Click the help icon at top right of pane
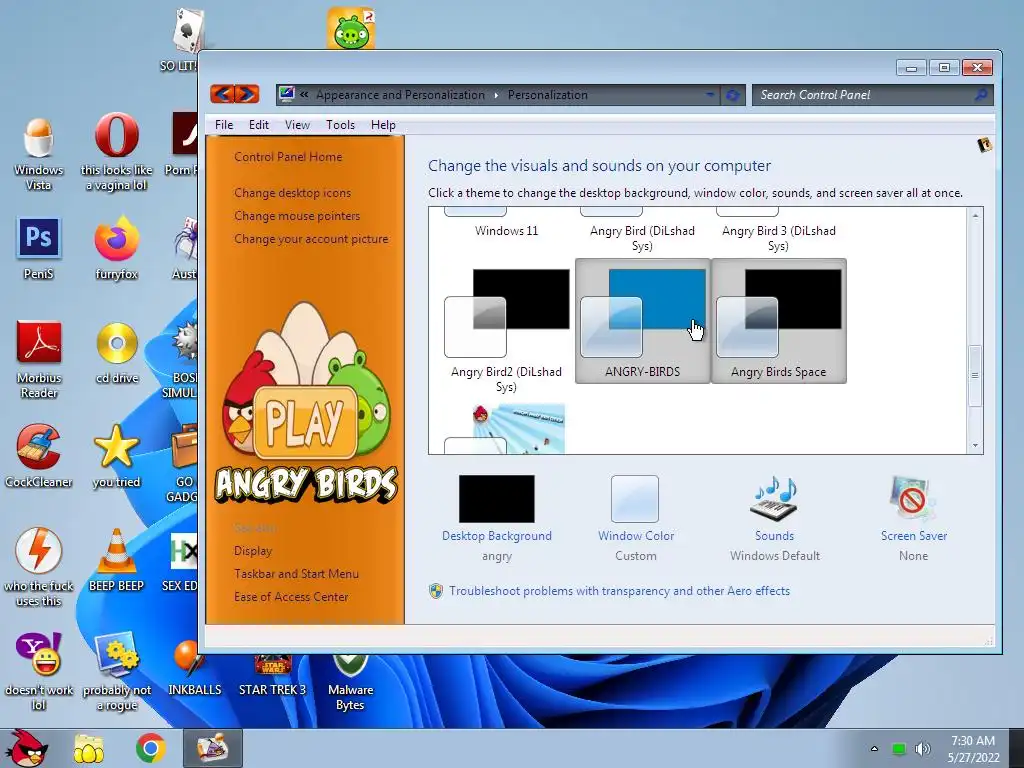This screenshot has width=1024, height=768. coord(984,145)
